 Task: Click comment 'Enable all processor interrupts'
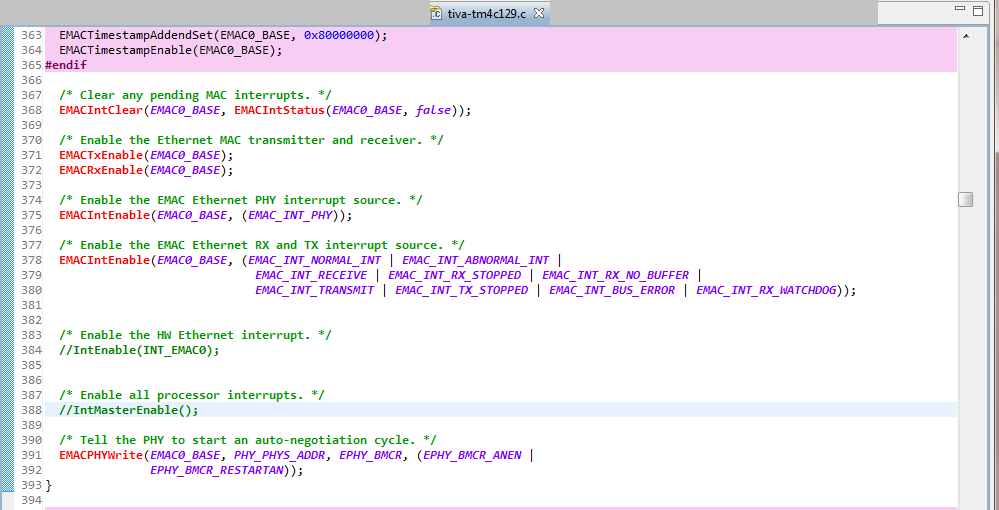(x=192, y=395)
